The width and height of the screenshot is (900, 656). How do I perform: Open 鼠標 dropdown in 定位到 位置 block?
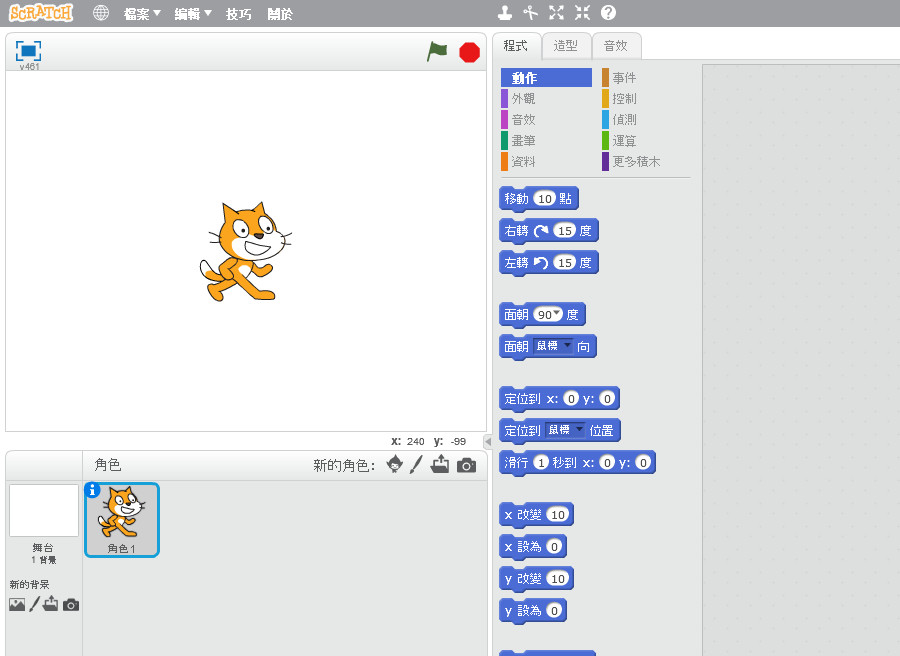[565, 429]
